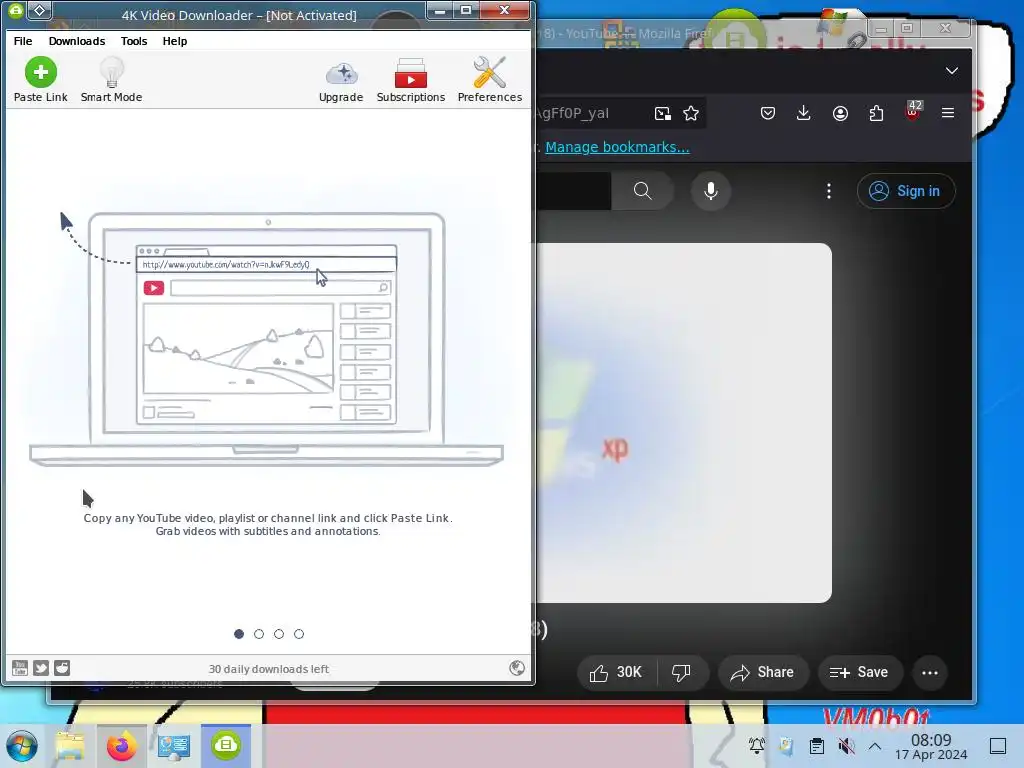Click 4K Video Downloader title bar icon

16,10
